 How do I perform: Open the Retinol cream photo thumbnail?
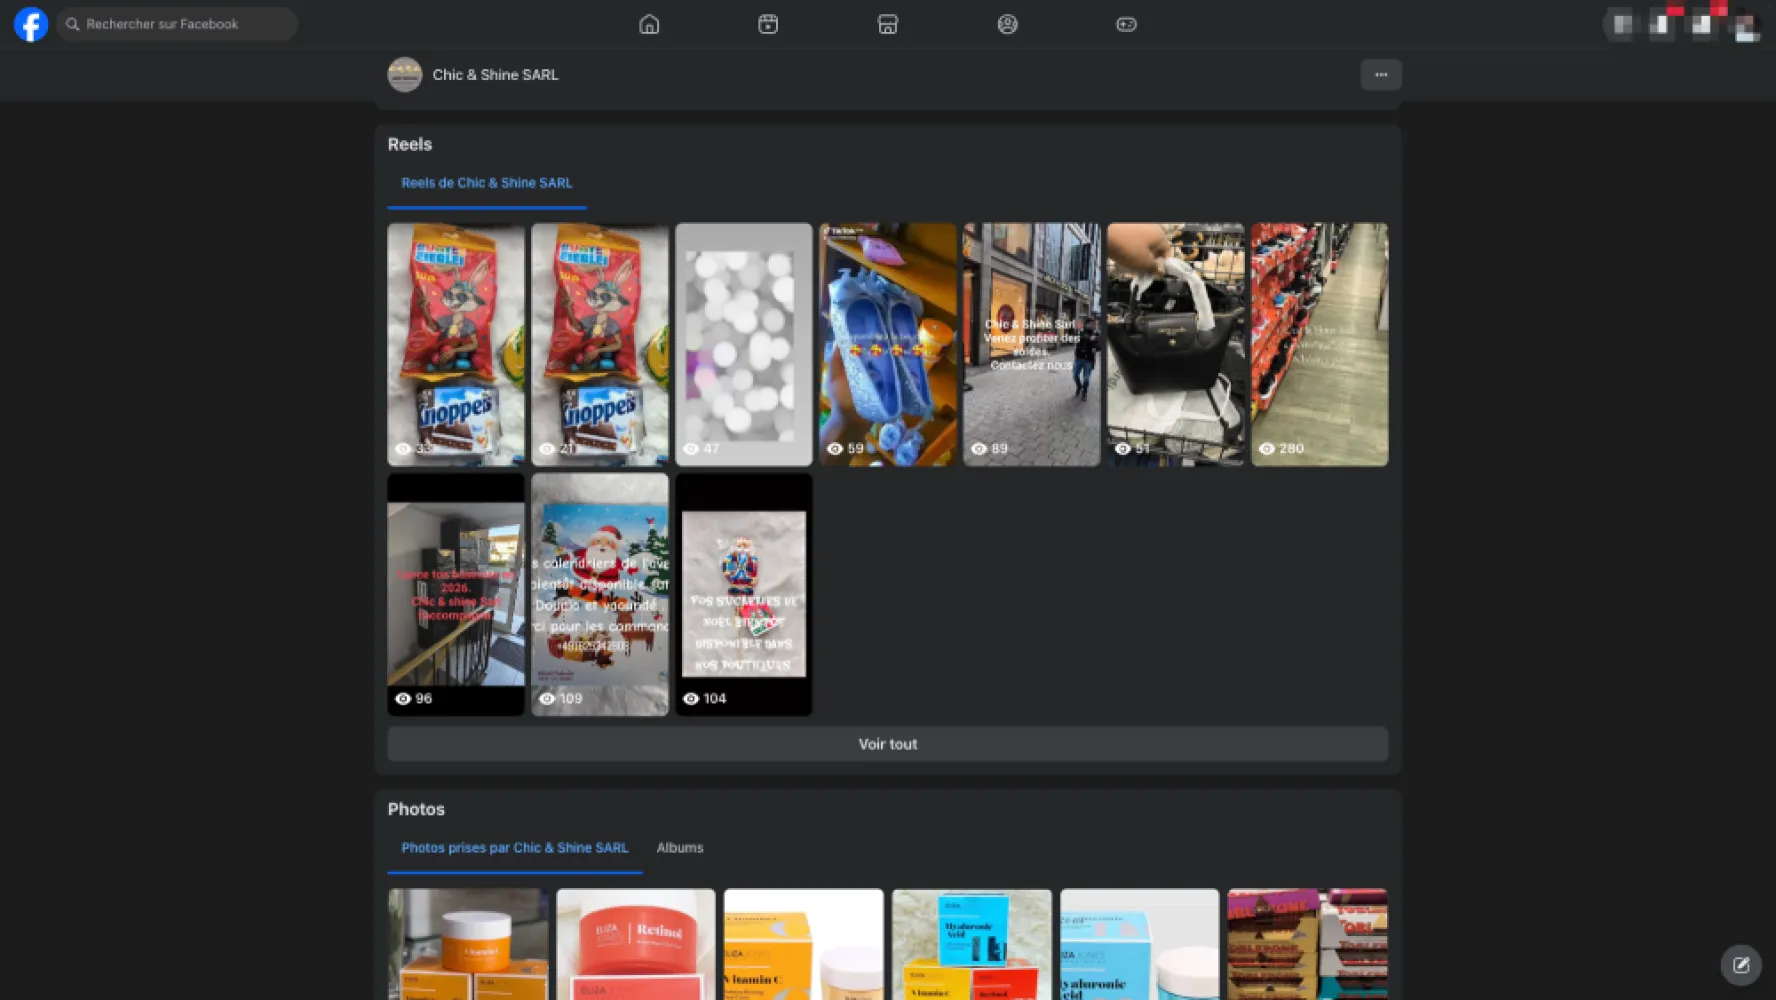pyautogui.click(x=636, y=943)
